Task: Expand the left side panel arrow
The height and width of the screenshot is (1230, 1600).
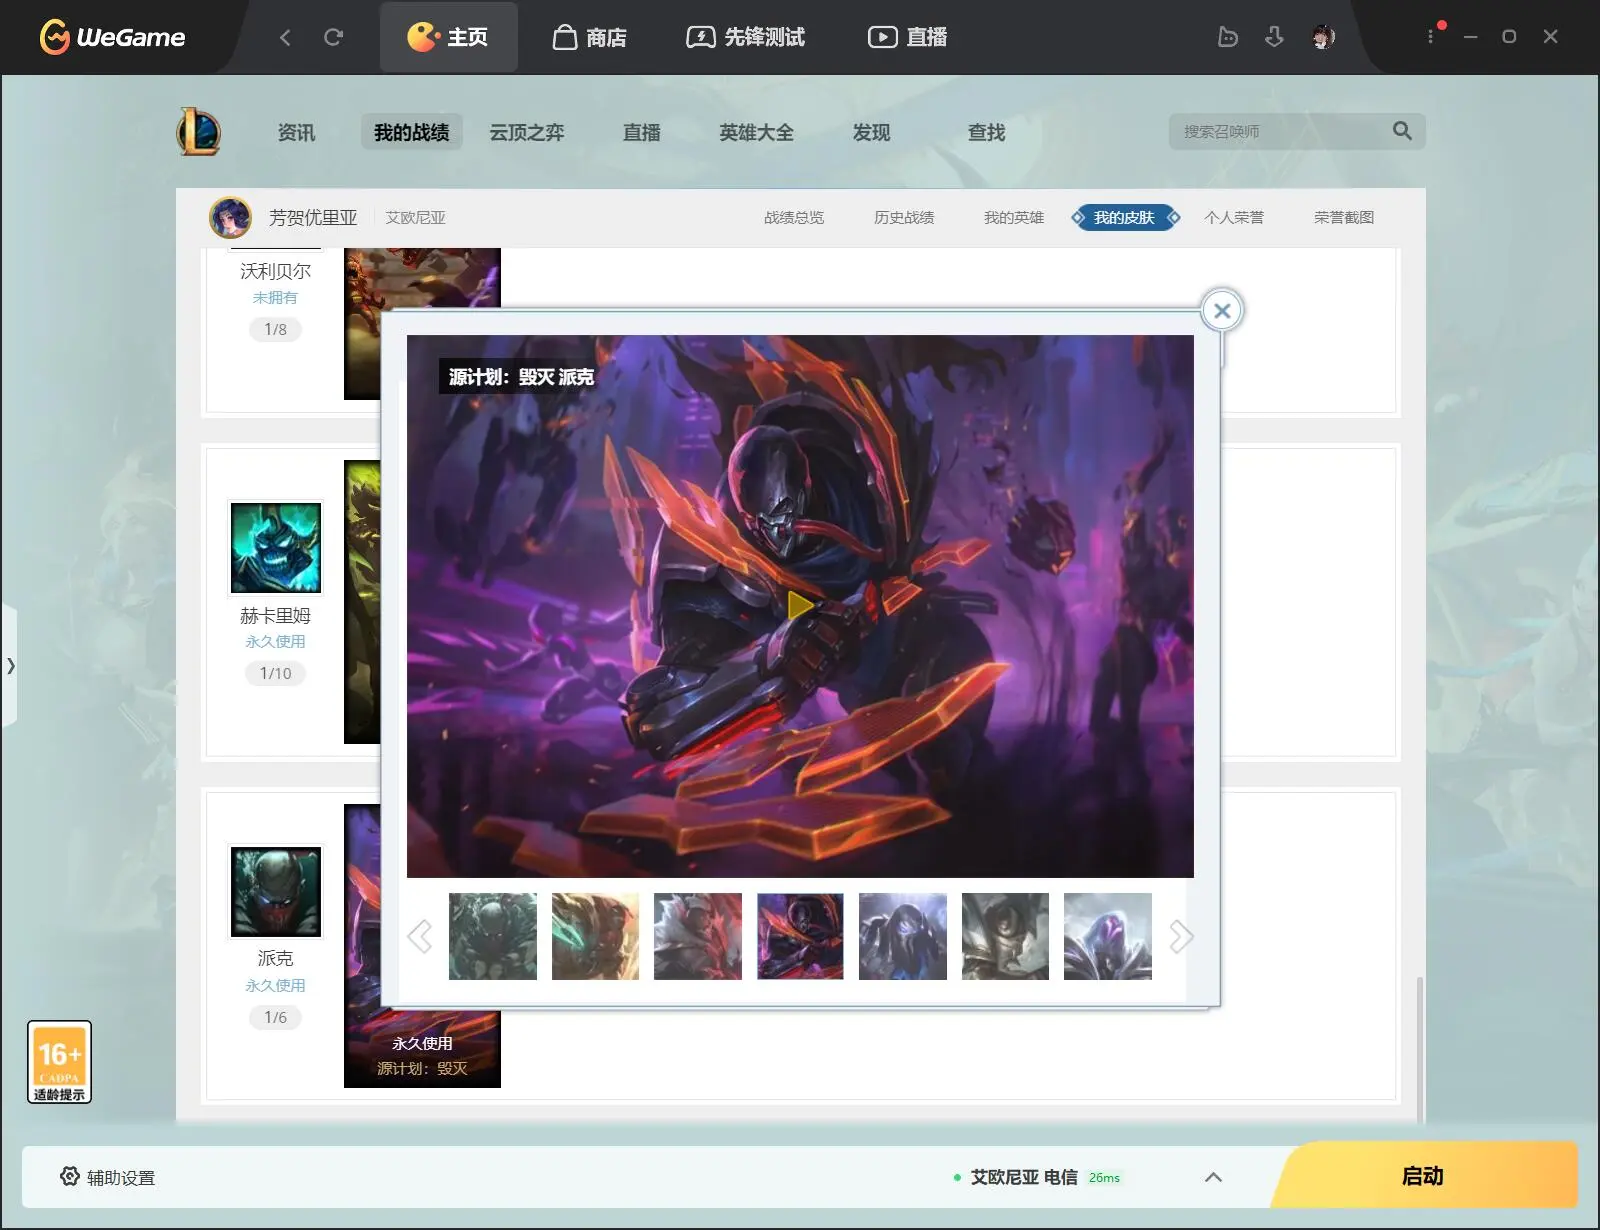Action: coord(10,665)
